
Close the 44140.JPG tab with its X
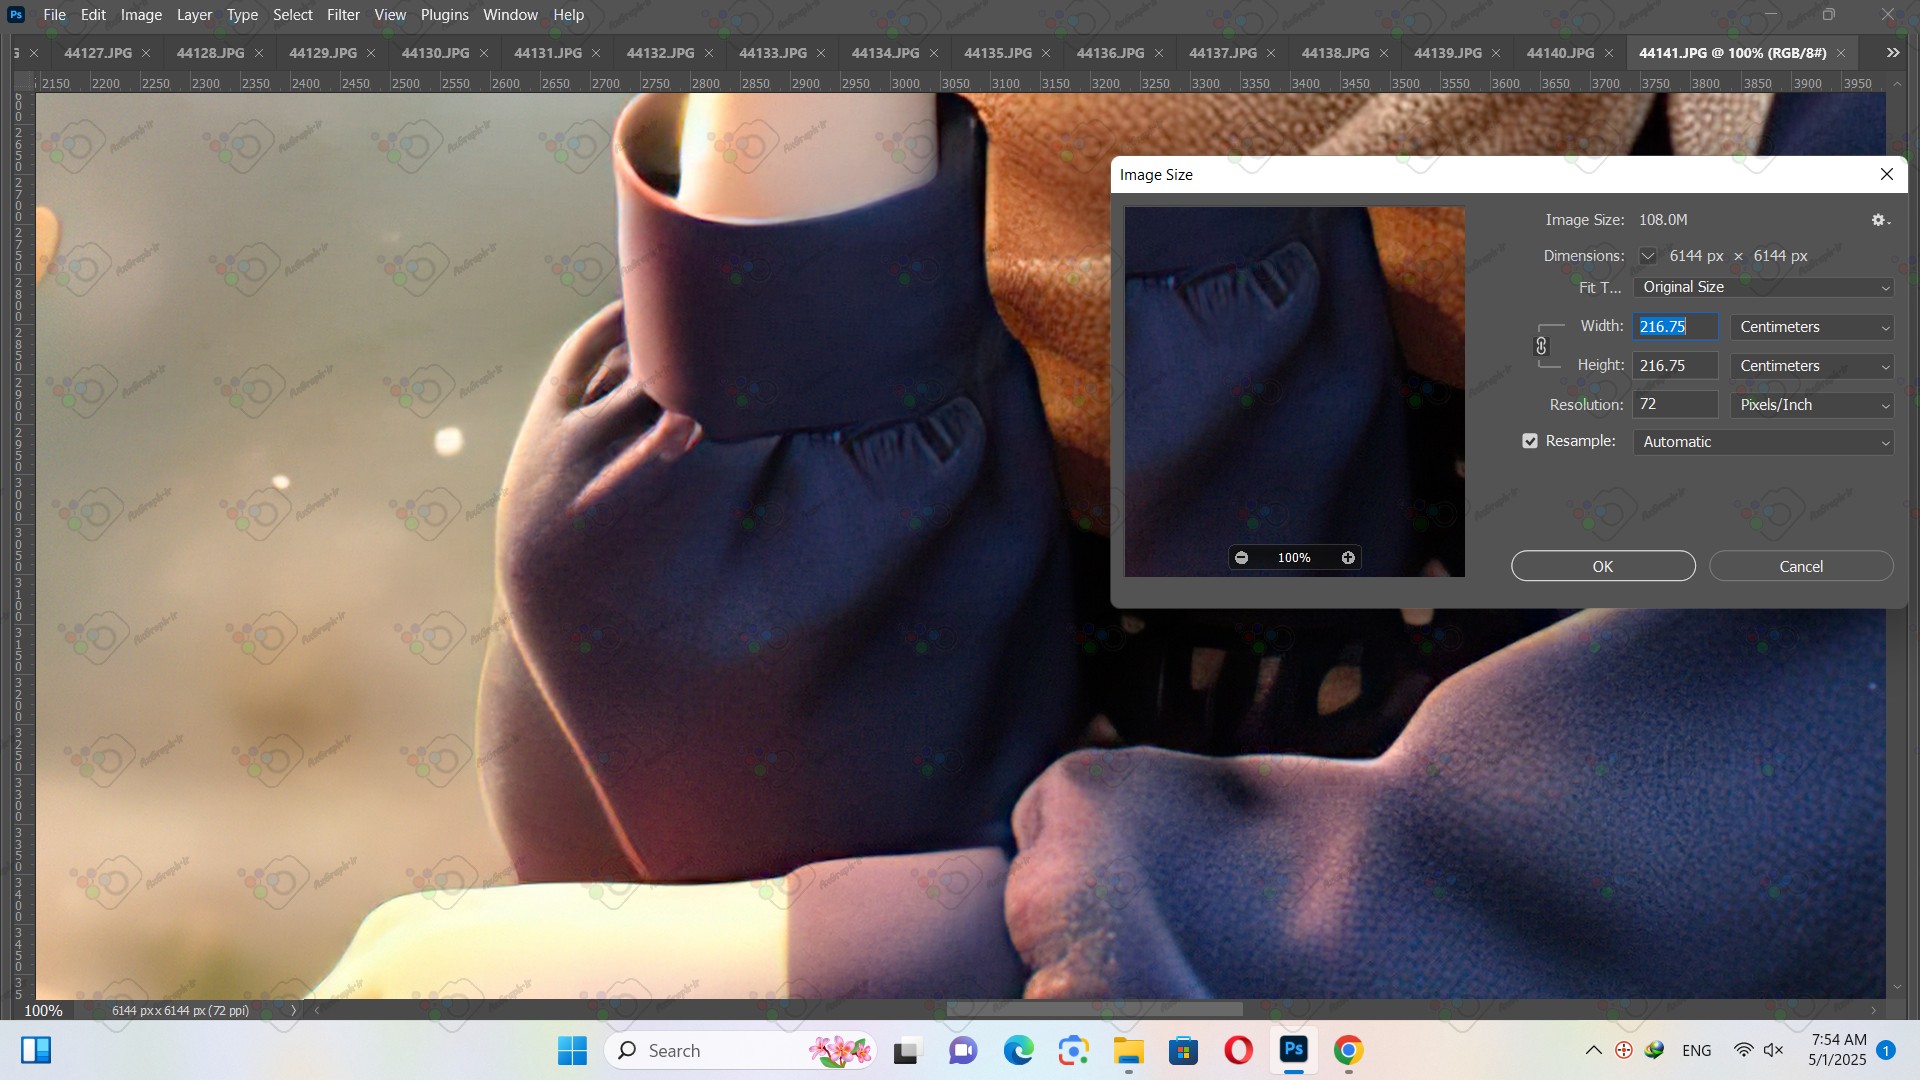coord(1609,53)
